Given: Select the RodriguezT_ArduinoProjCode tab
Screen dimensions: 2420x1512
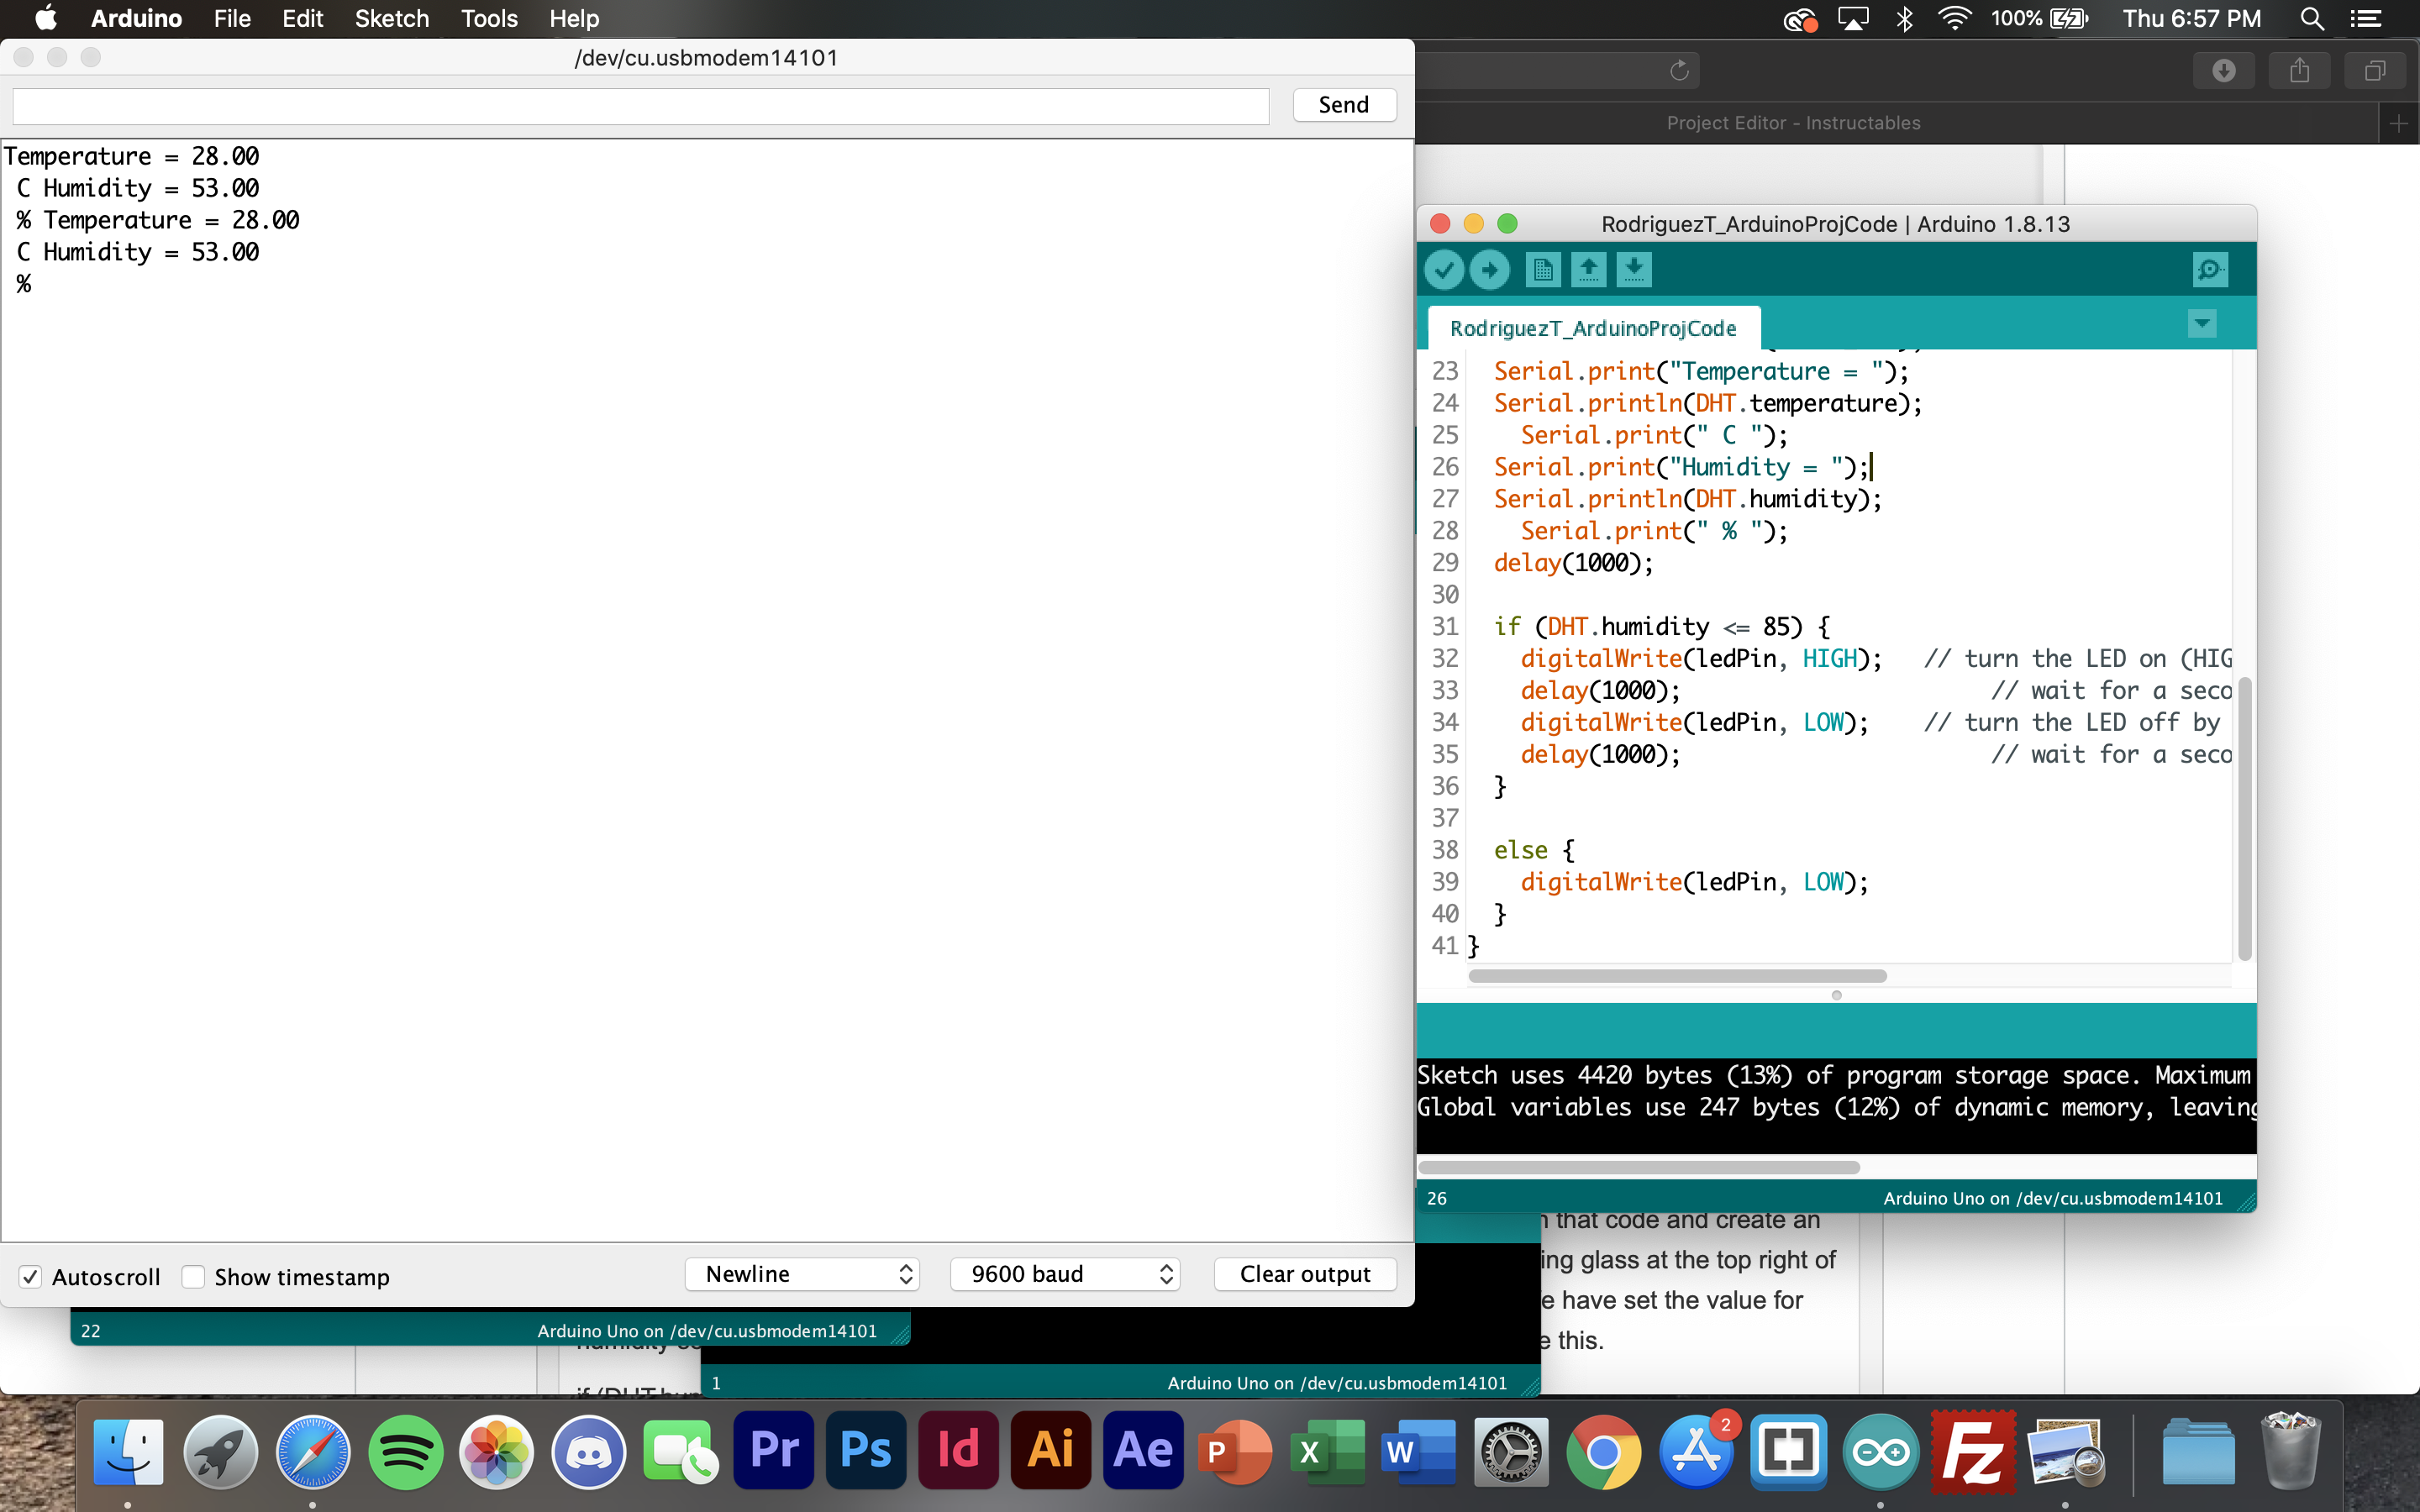Looking at the screenshot, I should (1593, 328).
